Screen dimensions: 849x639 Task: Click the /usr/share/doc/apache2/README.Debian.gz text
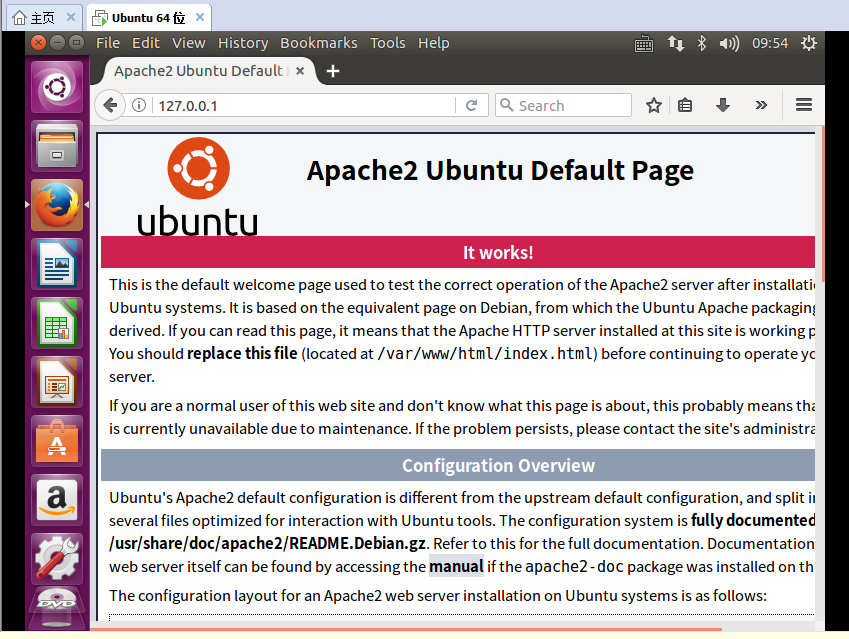tap(269, 543)
